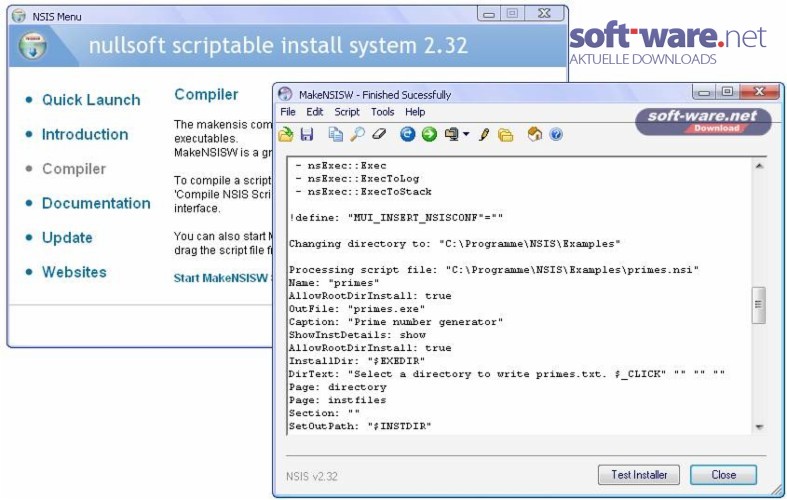Select Compiler in NSIS Menu sidebar
The image size is (787, 500).
74,169
